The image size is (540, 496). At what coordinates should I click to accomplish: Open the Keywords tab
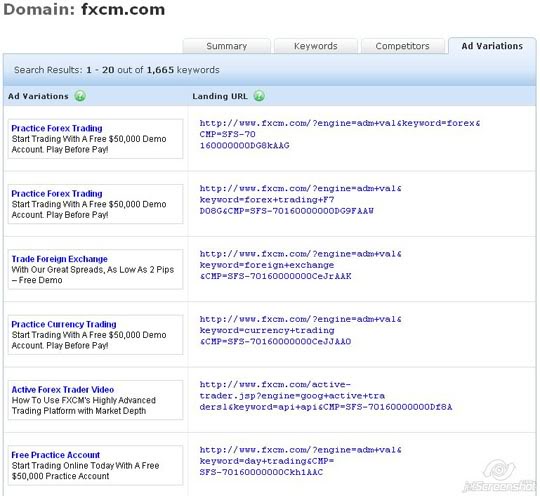coord(315,46)
